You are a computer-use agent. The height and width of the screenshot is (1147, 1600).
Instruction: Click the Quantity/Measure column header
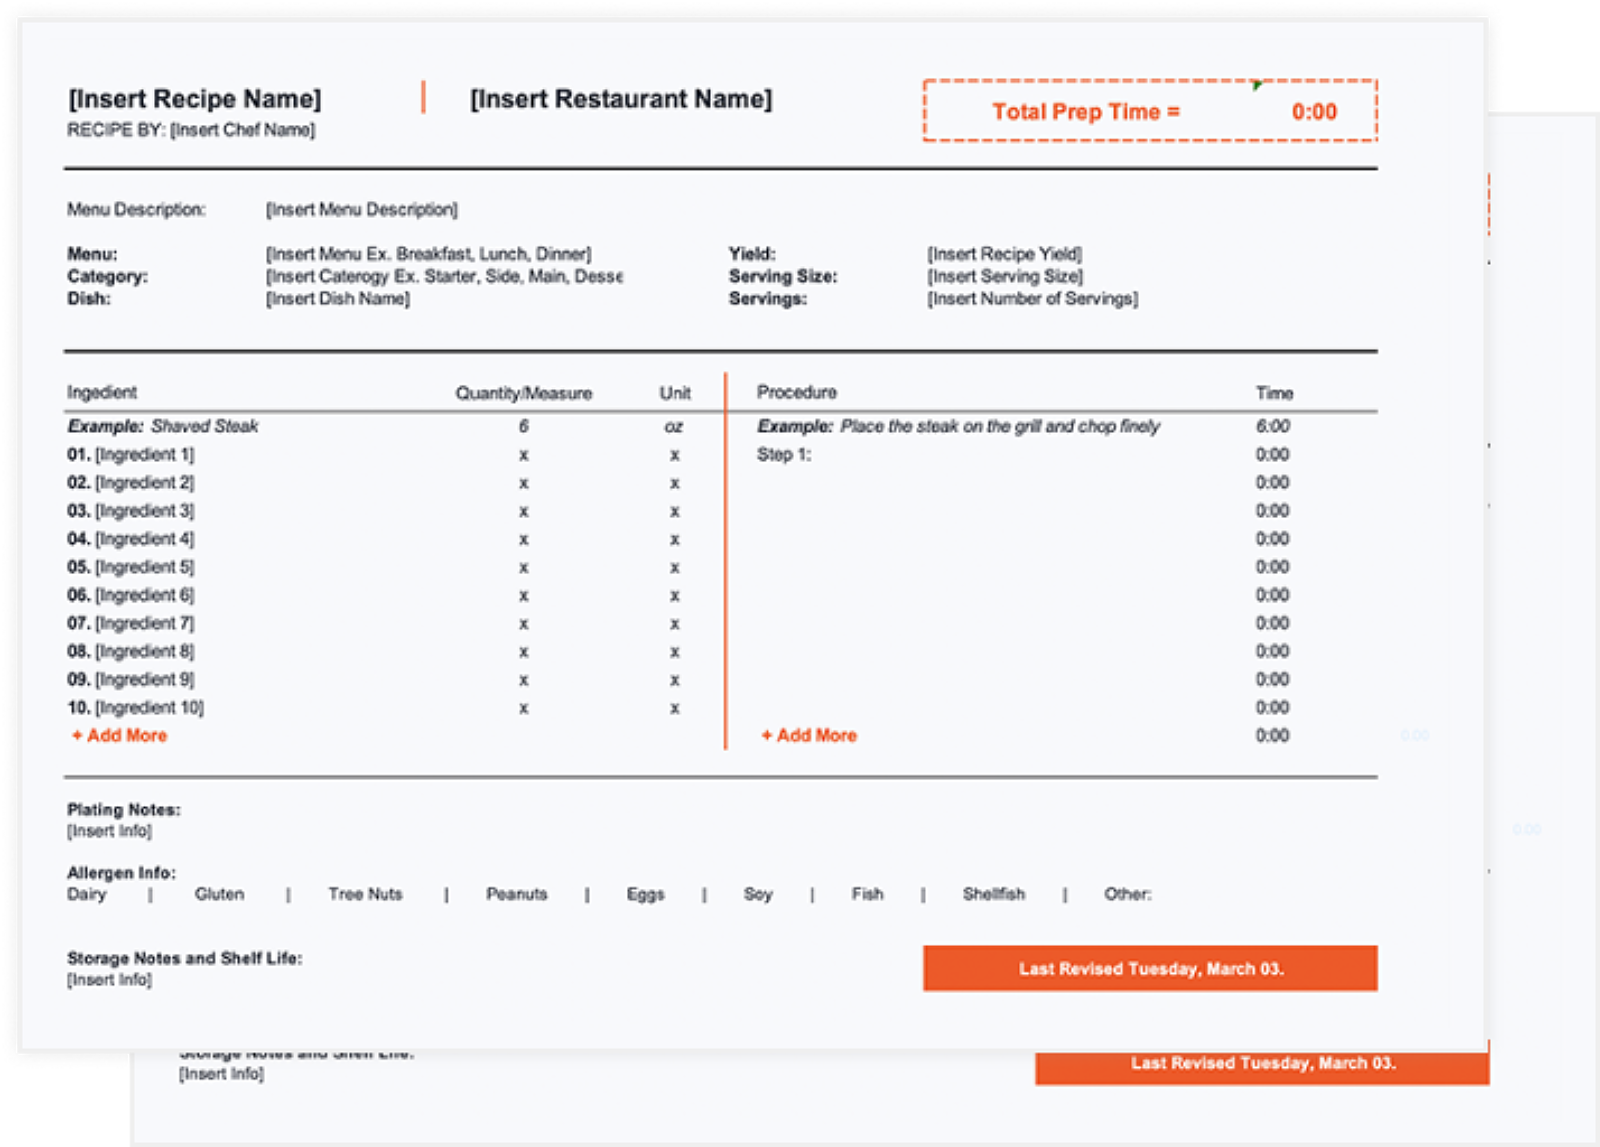[524, 393]
